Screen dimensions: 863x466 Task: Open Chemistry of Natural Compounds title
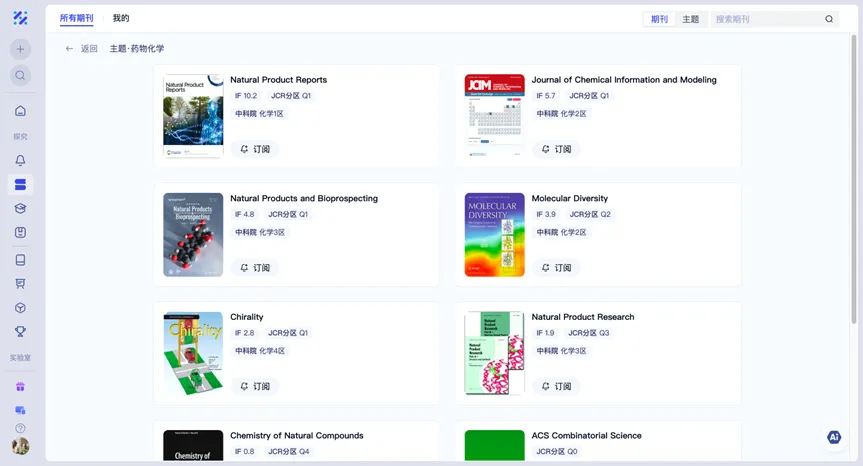[x=297, y=436]
